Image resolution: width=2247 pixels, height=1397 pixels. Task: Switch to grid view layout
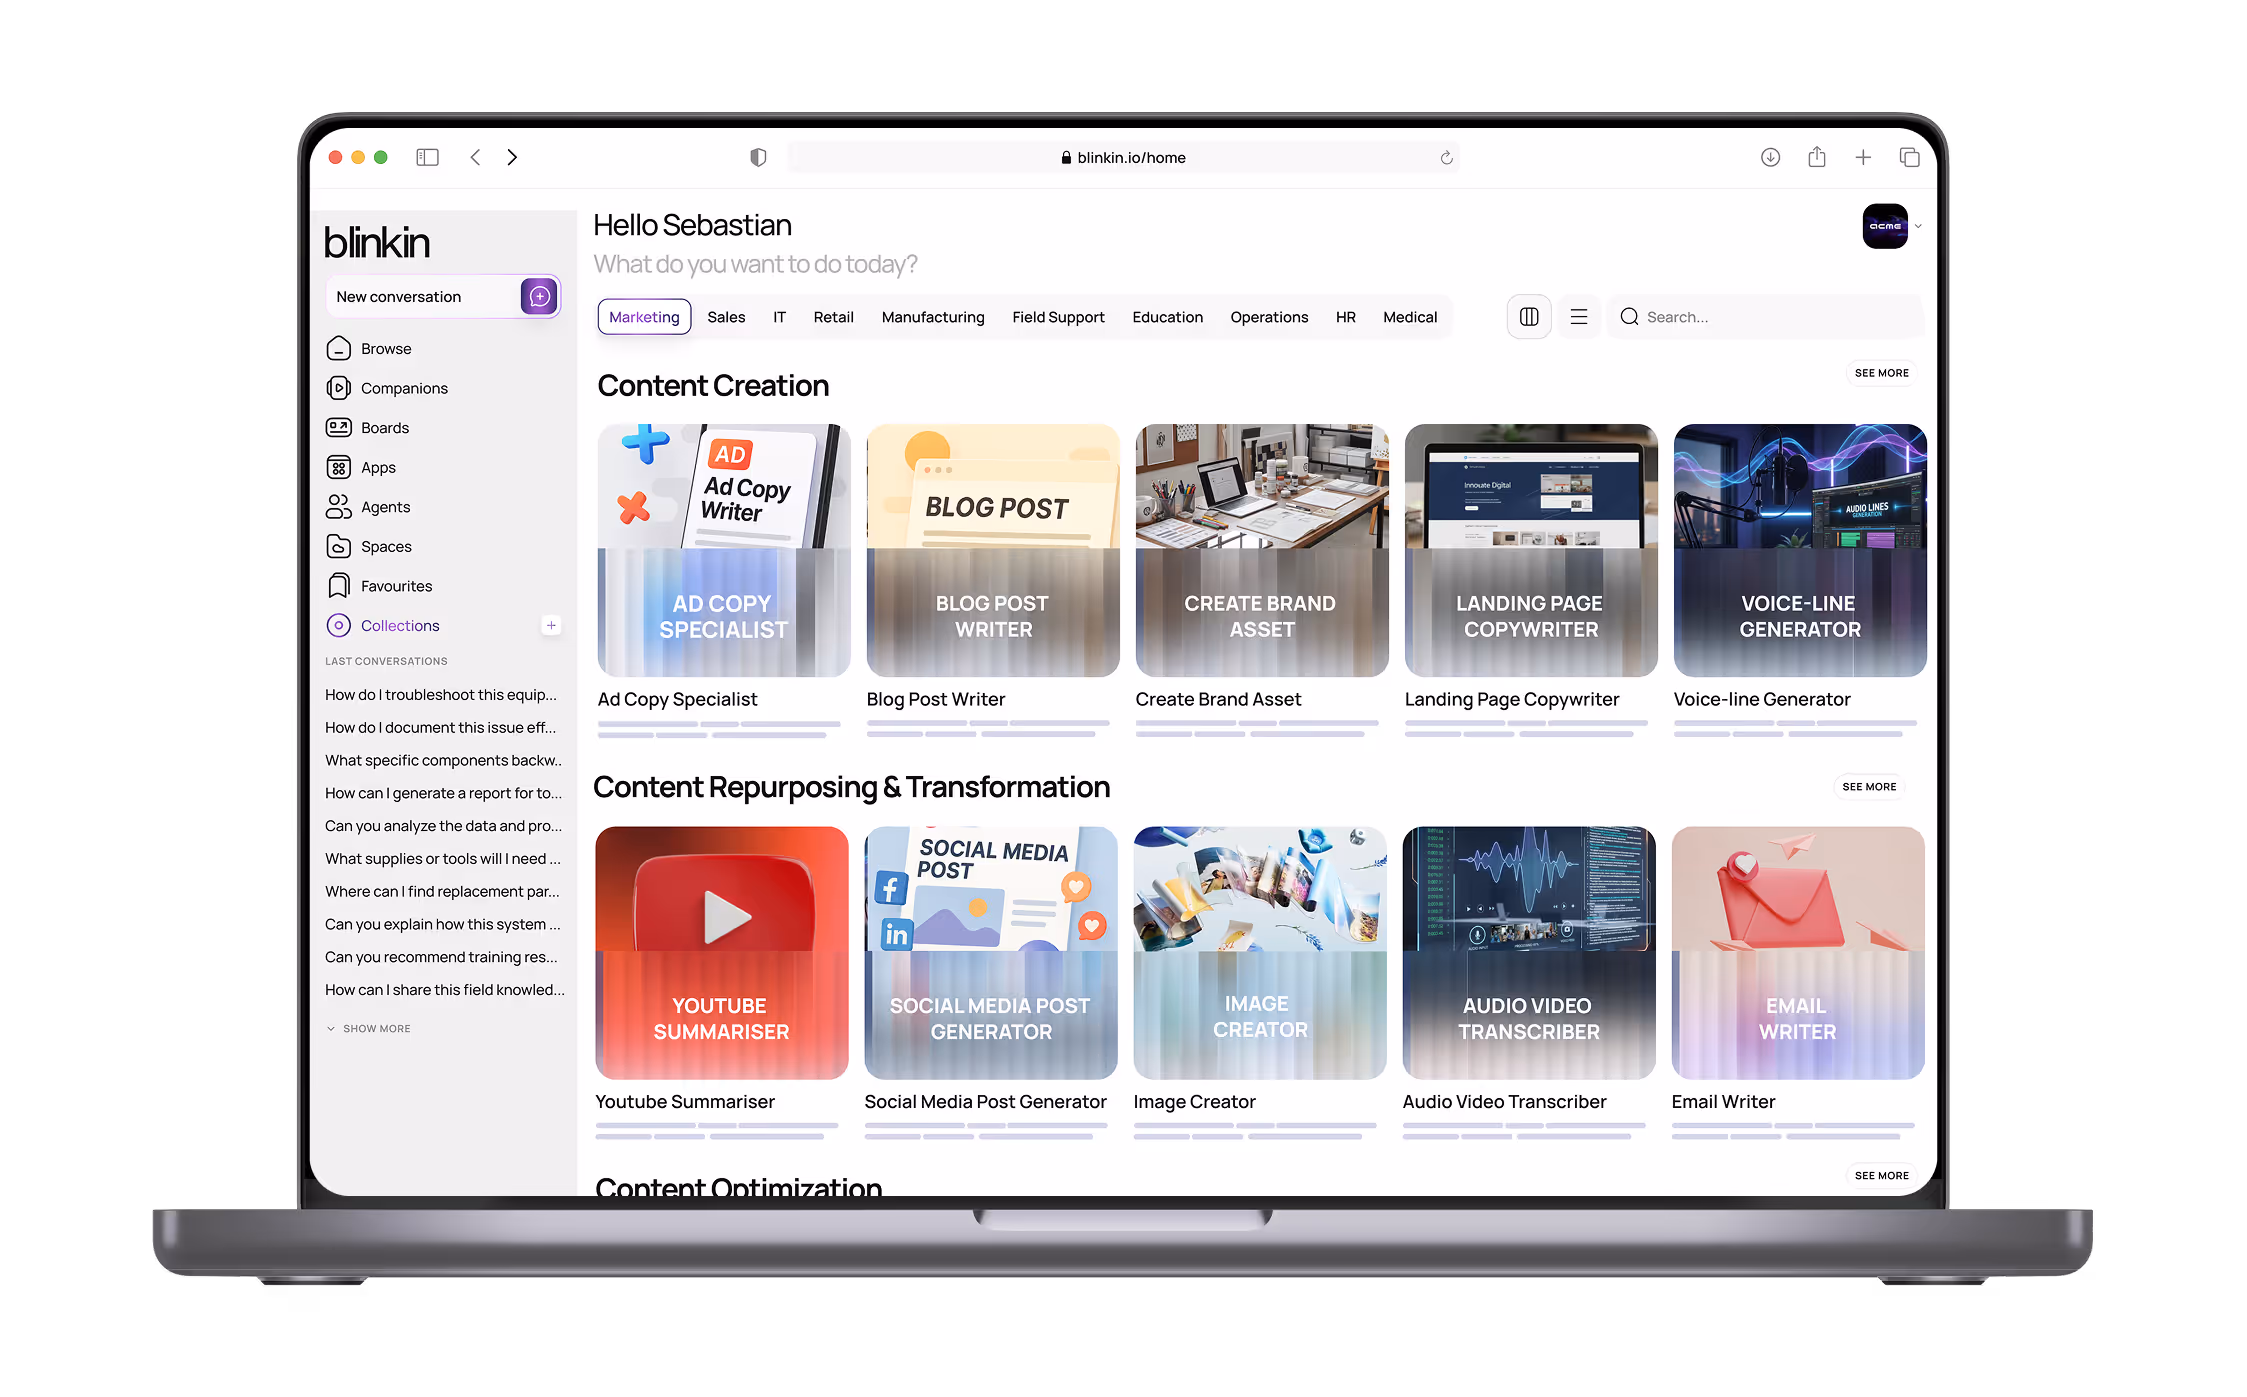(1529, 316)
